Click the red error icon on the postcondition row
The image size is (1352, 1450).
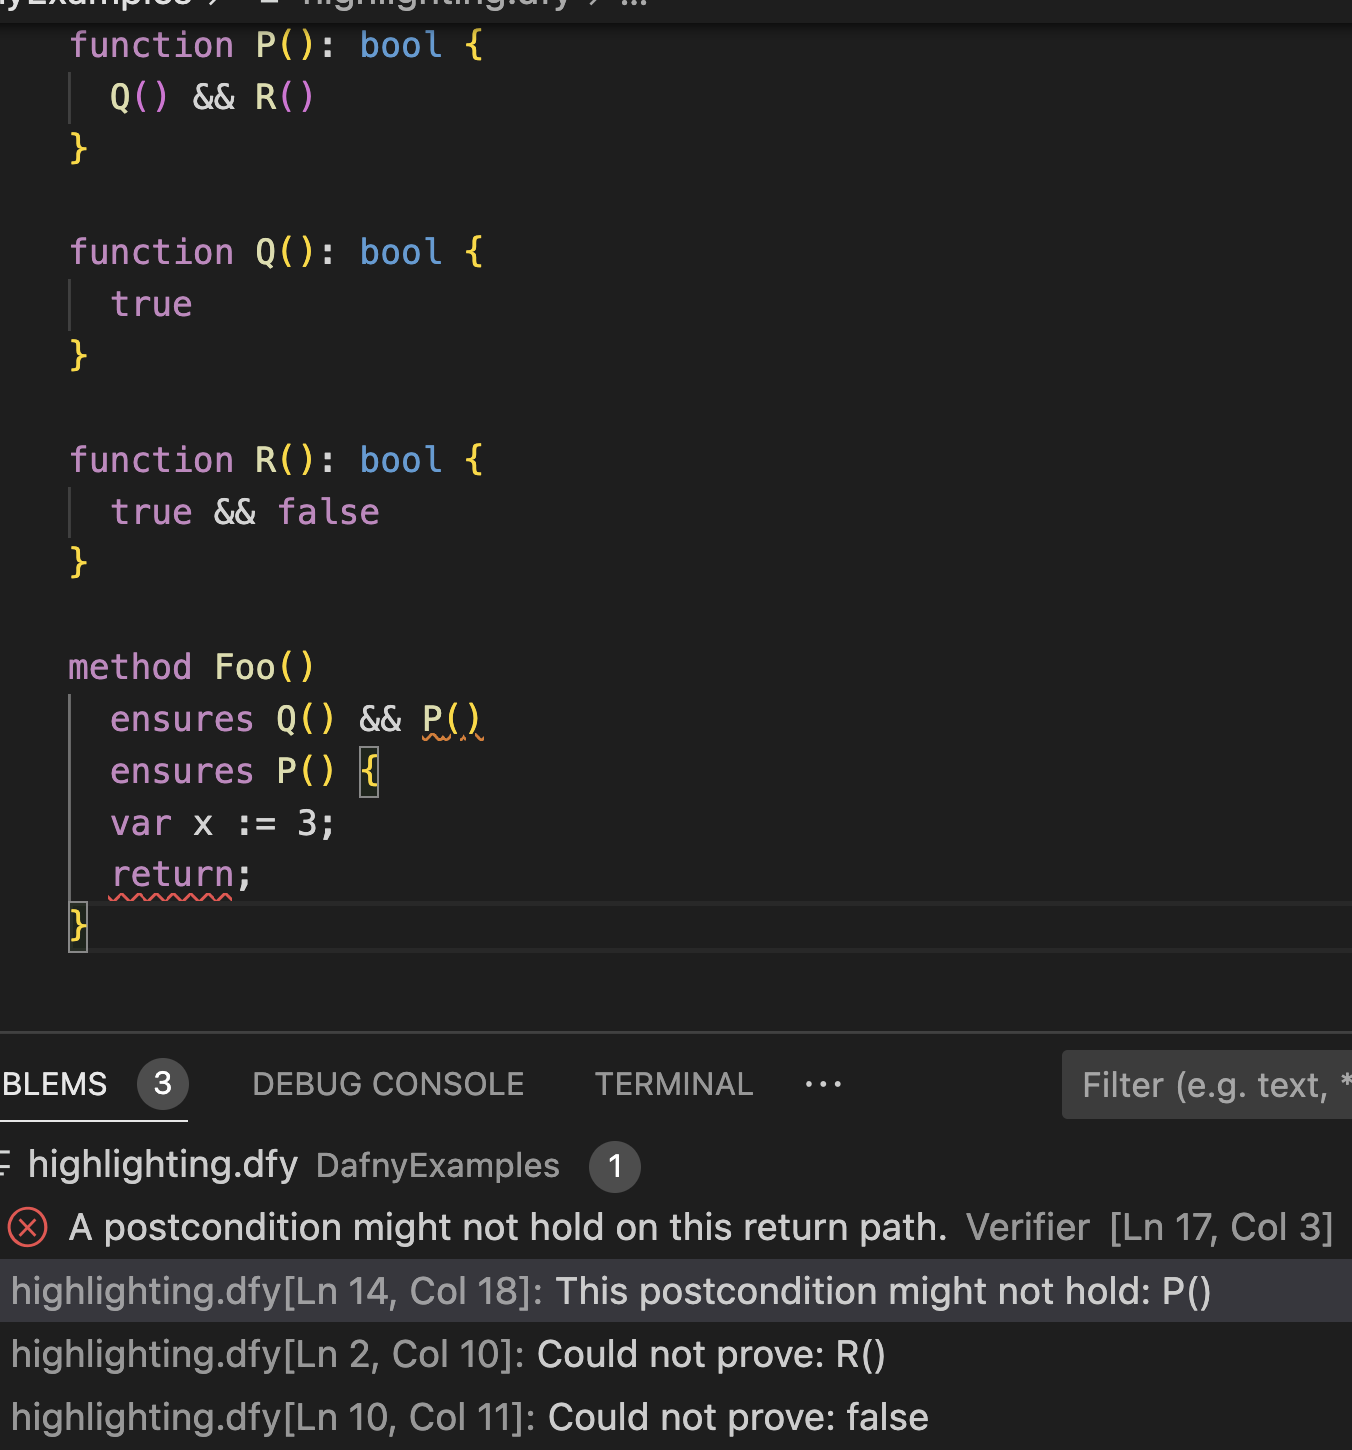28,1227
